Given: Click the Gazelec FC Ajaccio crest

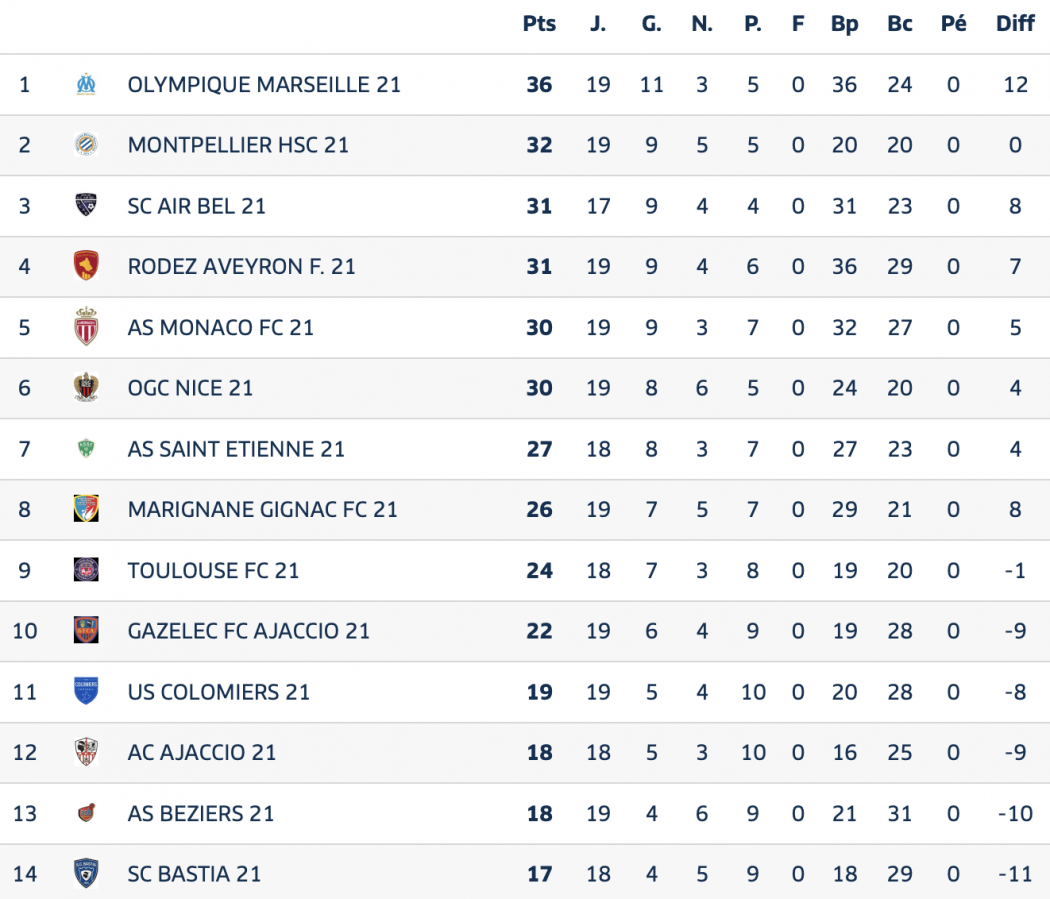Looking at the screenshot, I should [x=86, y=631].
